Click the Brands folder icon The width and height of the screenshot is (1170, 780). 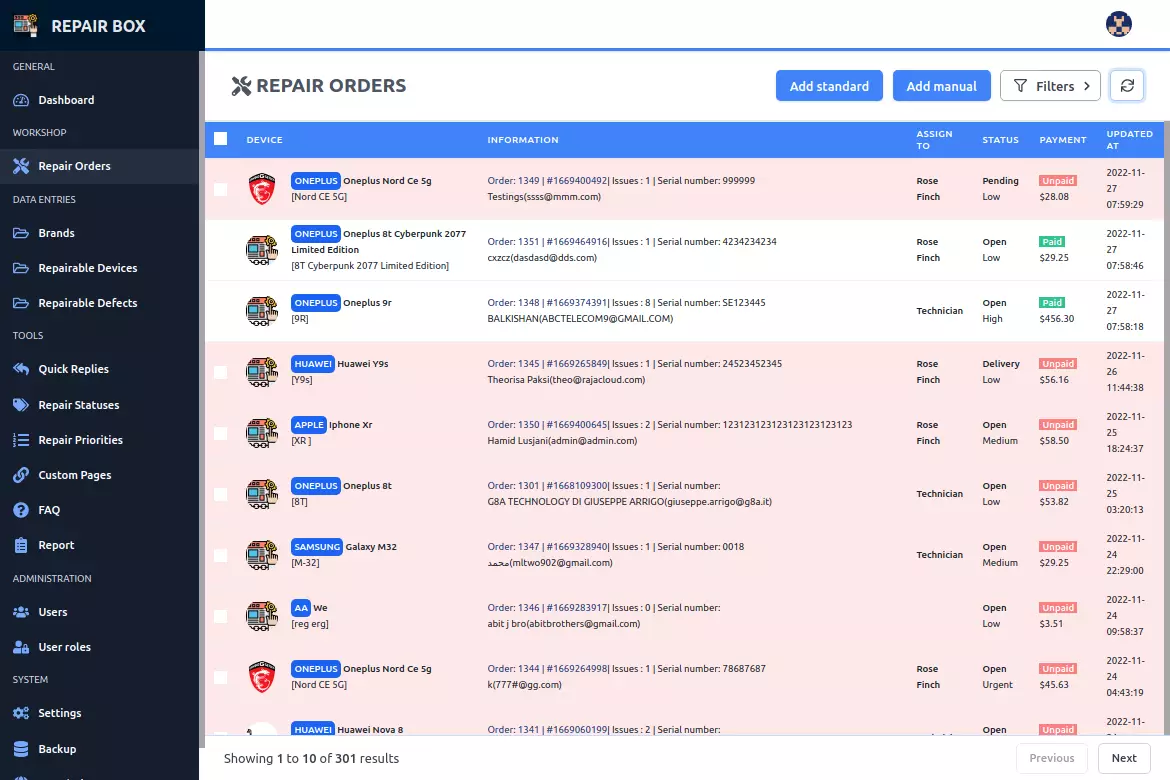point(21,233)
